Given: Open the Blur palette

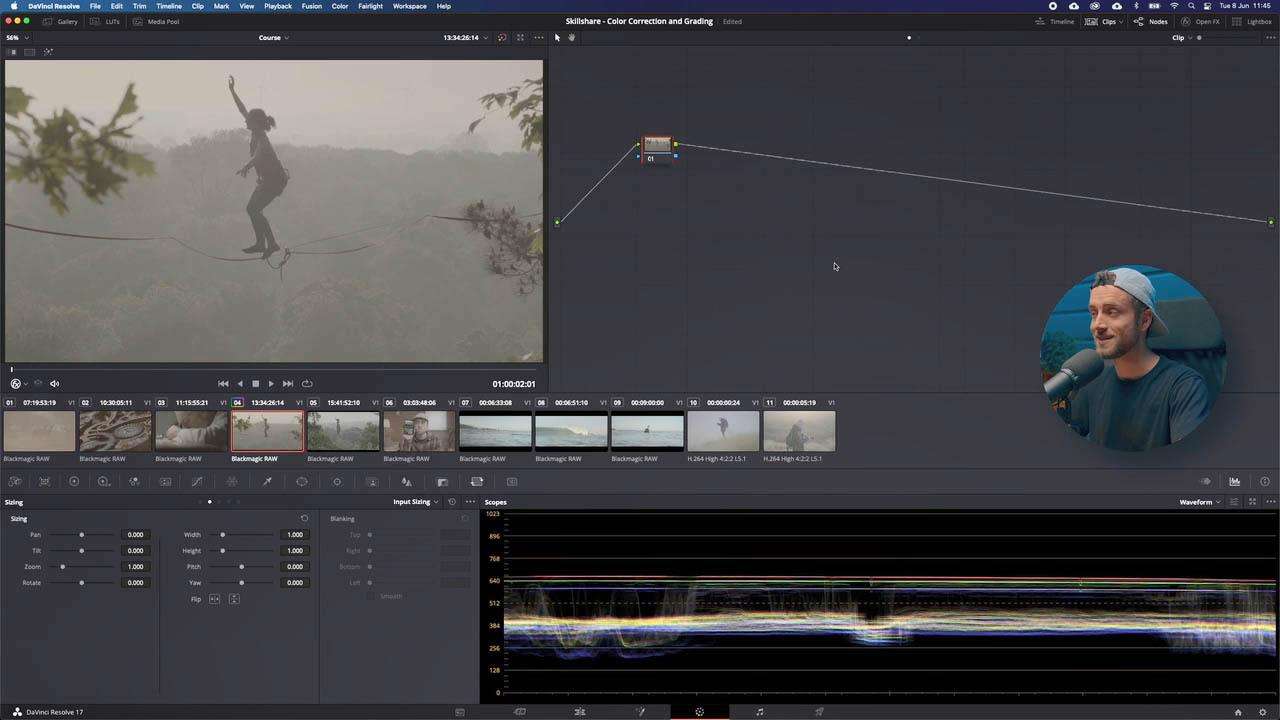Looking at the screenshot, I should 406,482.
